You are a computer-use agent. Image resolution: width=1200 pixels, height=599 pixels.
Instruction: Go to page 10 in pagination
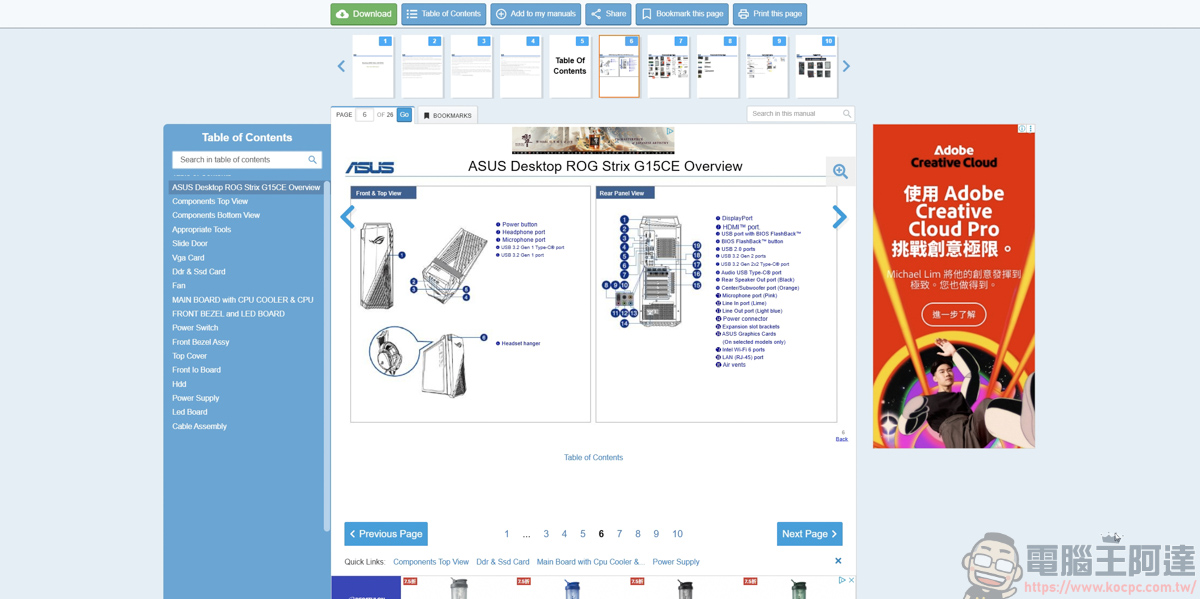pos(677,534)
